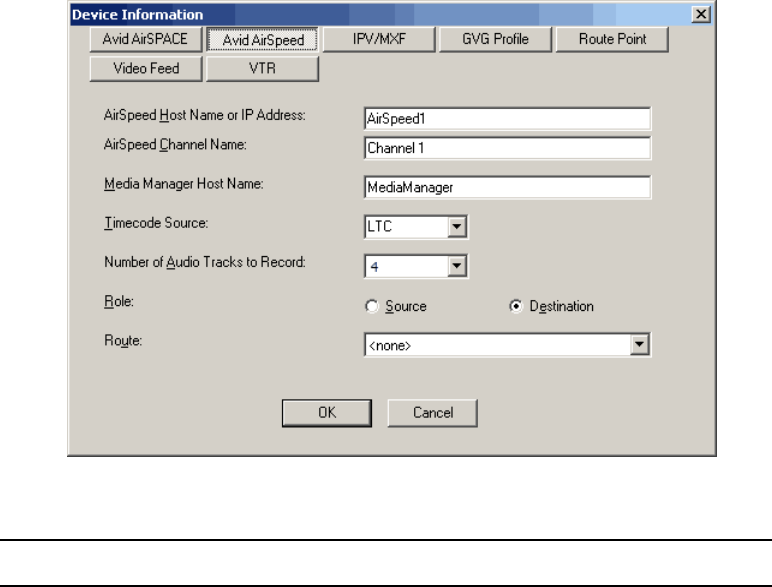Click the Timecode Source label
The height and width of the screenshot is (587, 772).
(x=156, y=223)
